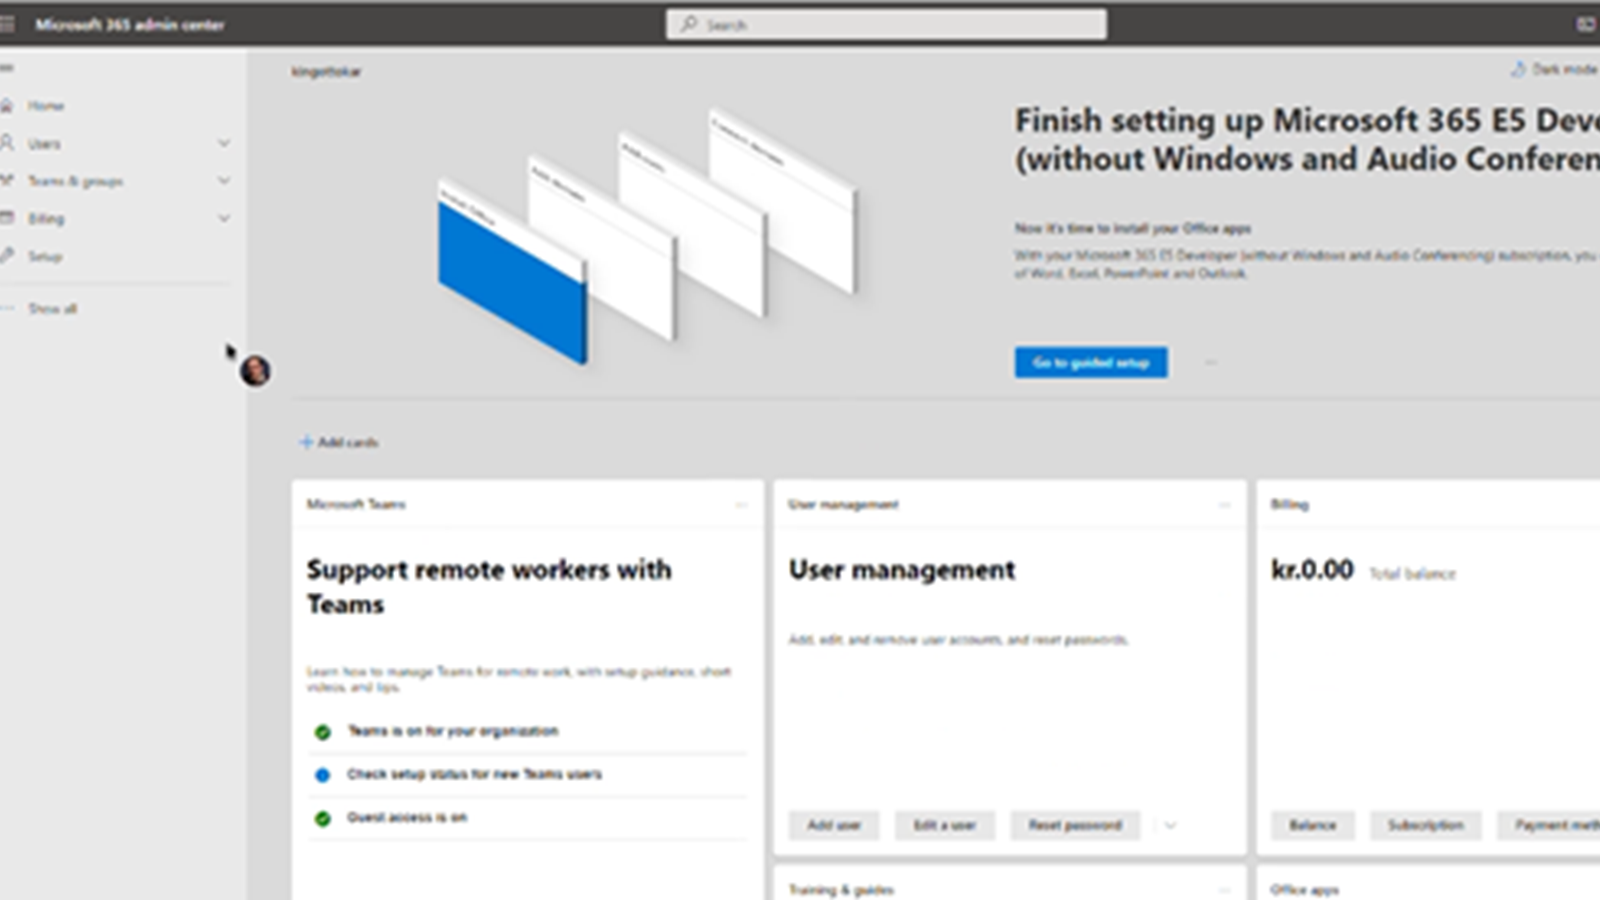Click the Finish setting up Microsoft 365 heading
This screenshot has width=1600, height=900.
[1307, 140]
